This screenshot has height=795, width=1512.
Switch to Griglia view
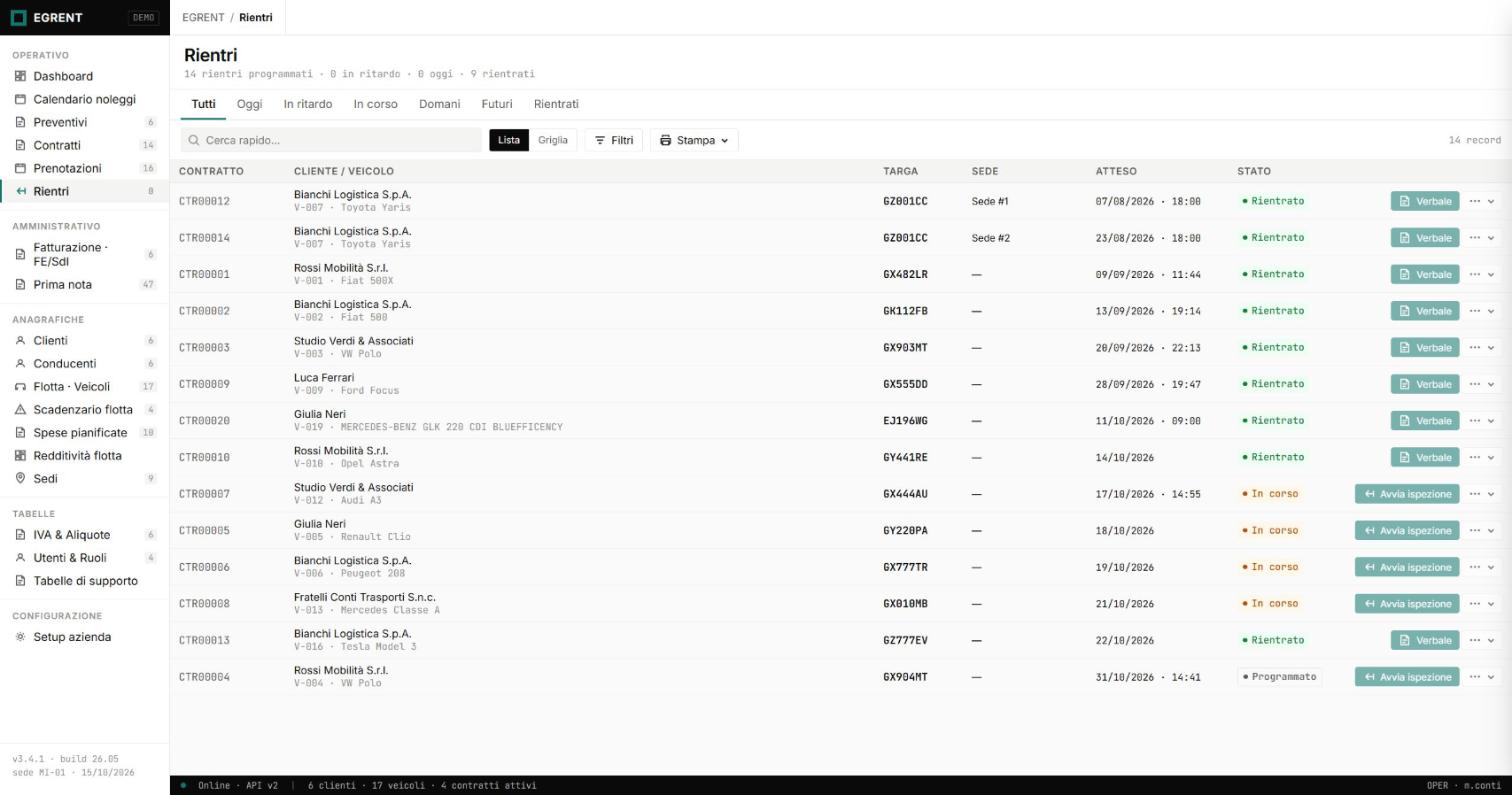[553, 140]
